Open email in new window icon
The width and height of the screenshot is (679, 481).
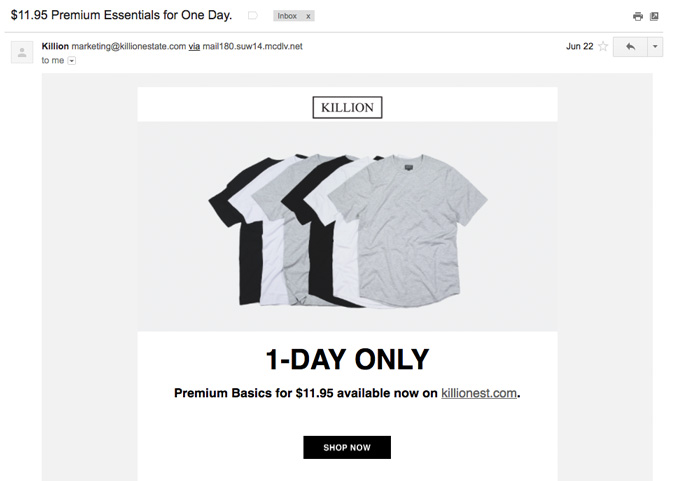coord(654,16)
